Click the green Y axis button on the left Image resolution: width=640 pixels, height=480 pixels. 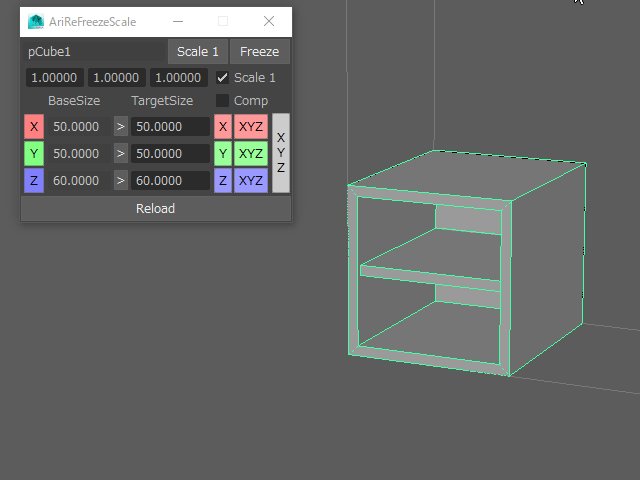(34, 153)
